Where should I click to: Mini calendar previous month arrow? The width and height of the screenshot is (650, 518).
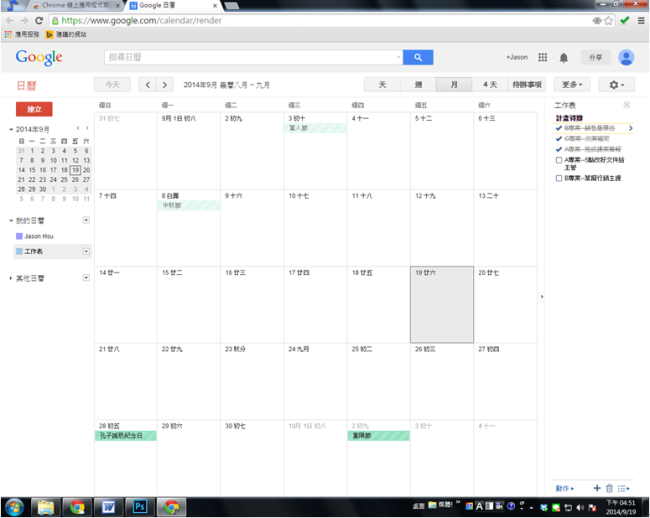[x=78, y=128]
